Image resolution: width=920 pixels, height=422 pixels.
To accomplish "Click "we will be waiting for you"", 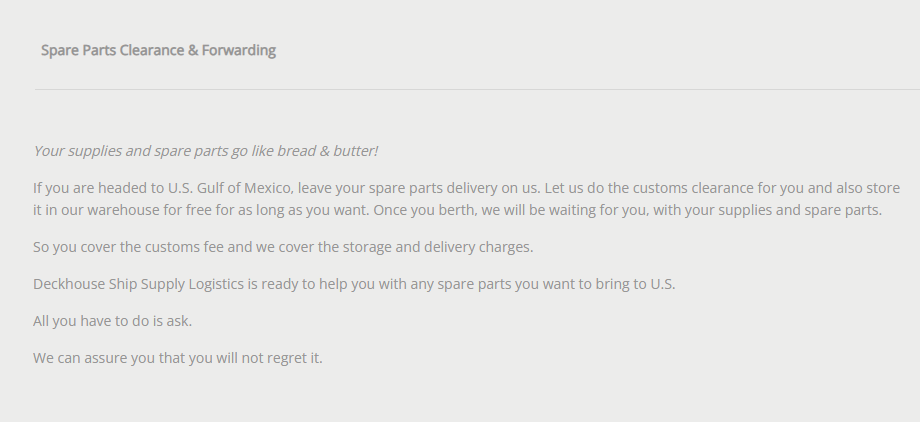I will 561,211.
